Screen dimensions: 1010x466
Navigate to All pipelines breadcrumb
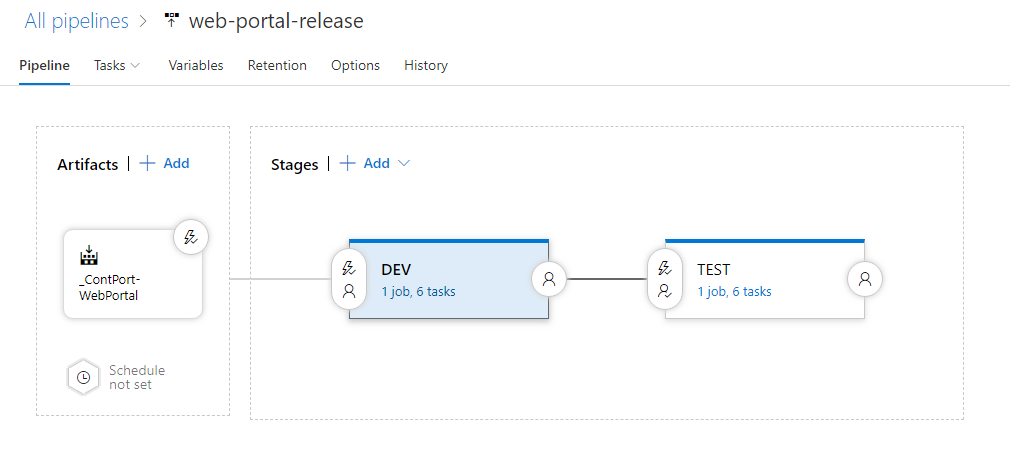[76, 21]
